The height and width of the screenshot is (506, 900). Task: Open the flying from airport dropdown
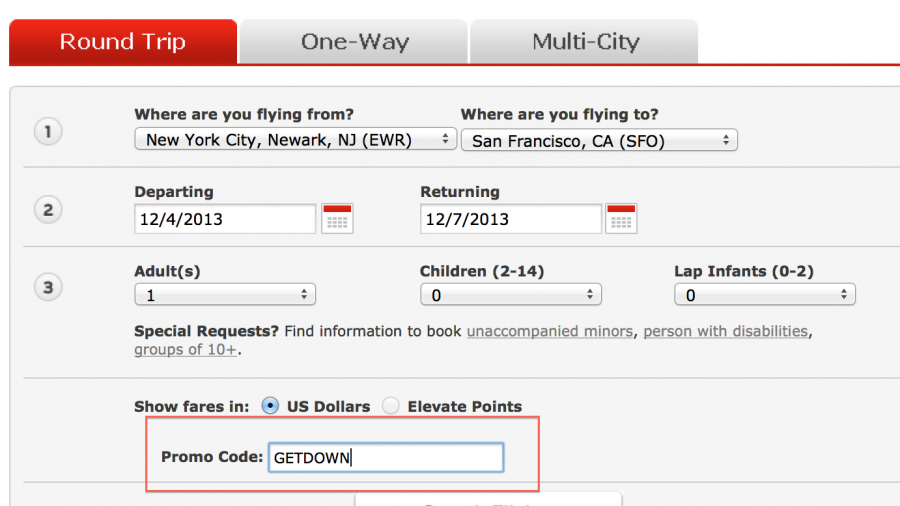pos(295,140)
